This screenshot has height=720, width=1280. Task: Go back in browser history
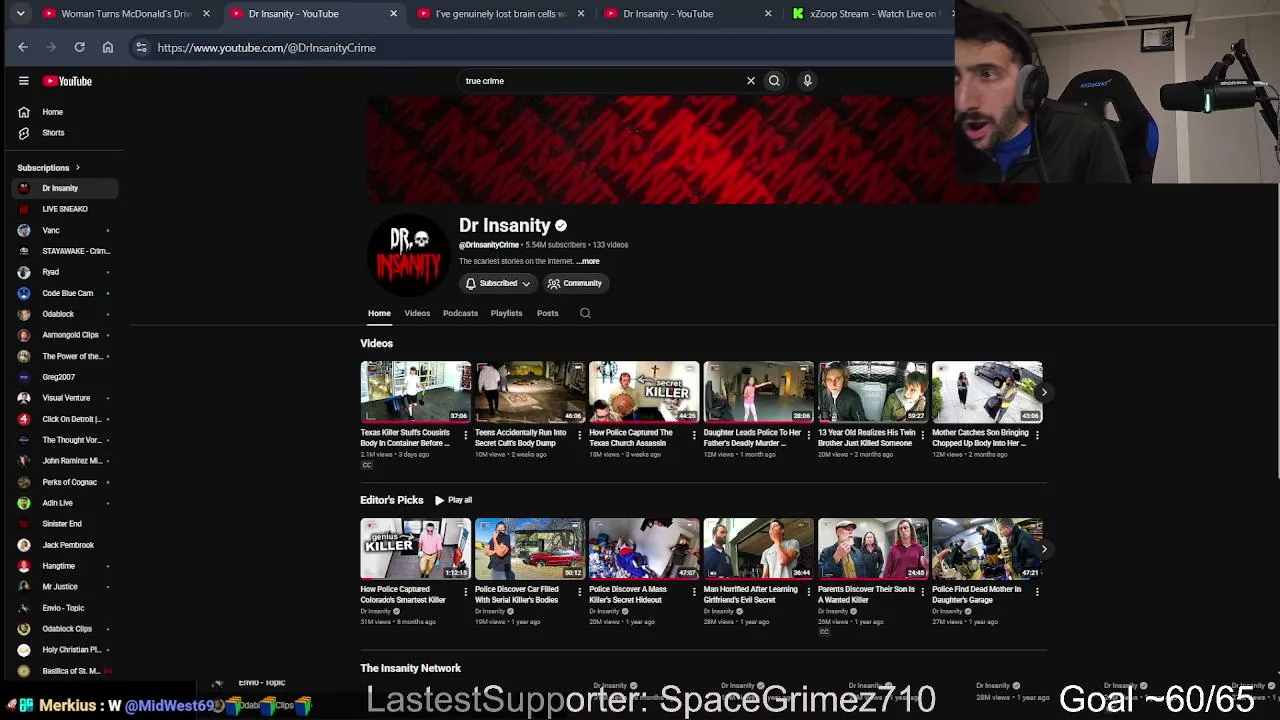pos(23,47)
